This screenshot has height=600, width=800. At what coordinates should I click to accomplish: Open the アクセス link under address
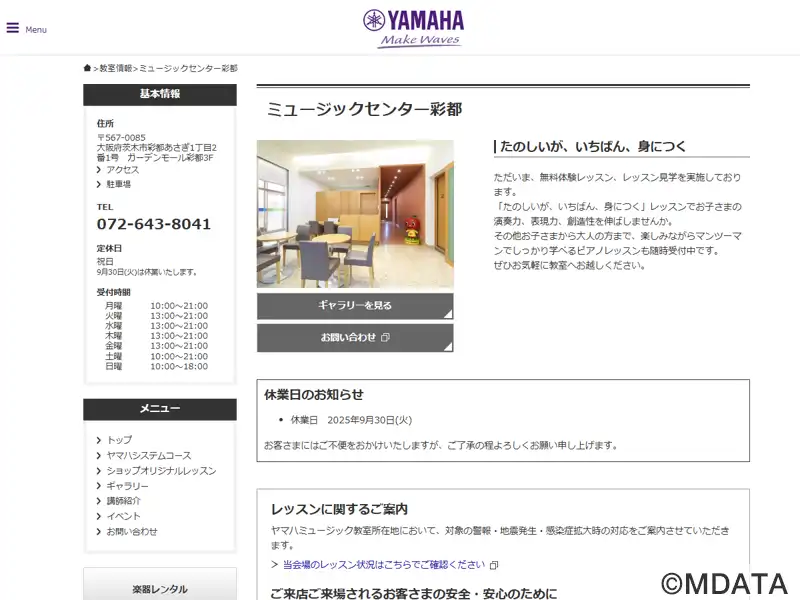(122, 169)
